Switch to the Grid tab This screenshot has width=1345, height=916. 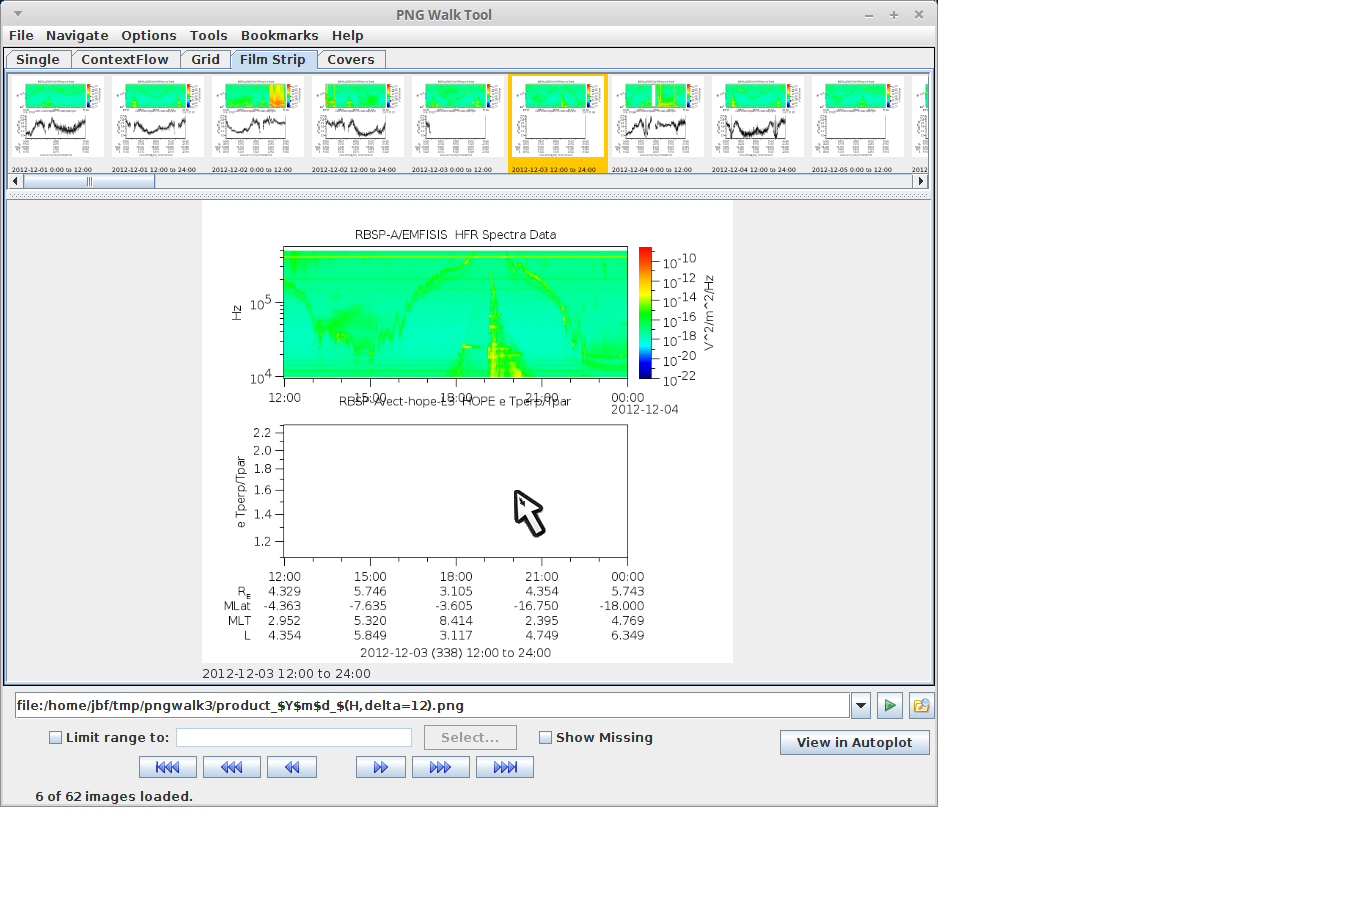pyautogui.click(x=205, y=60)
